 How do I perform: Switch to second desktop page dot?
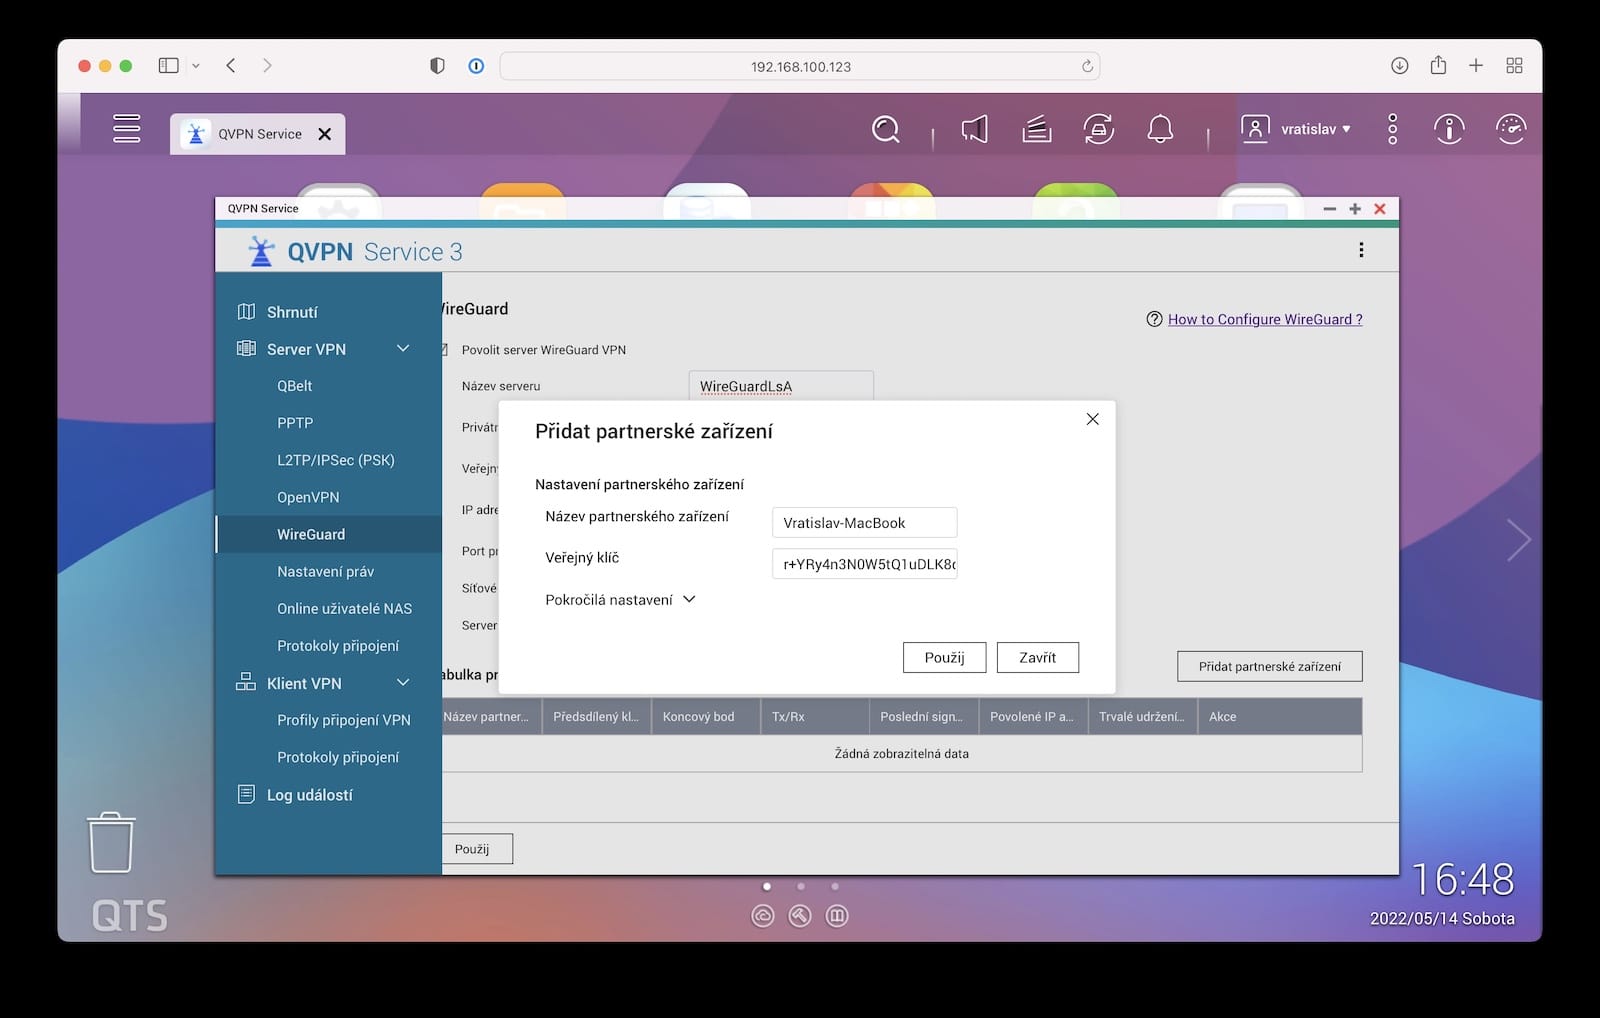point(801,886)
